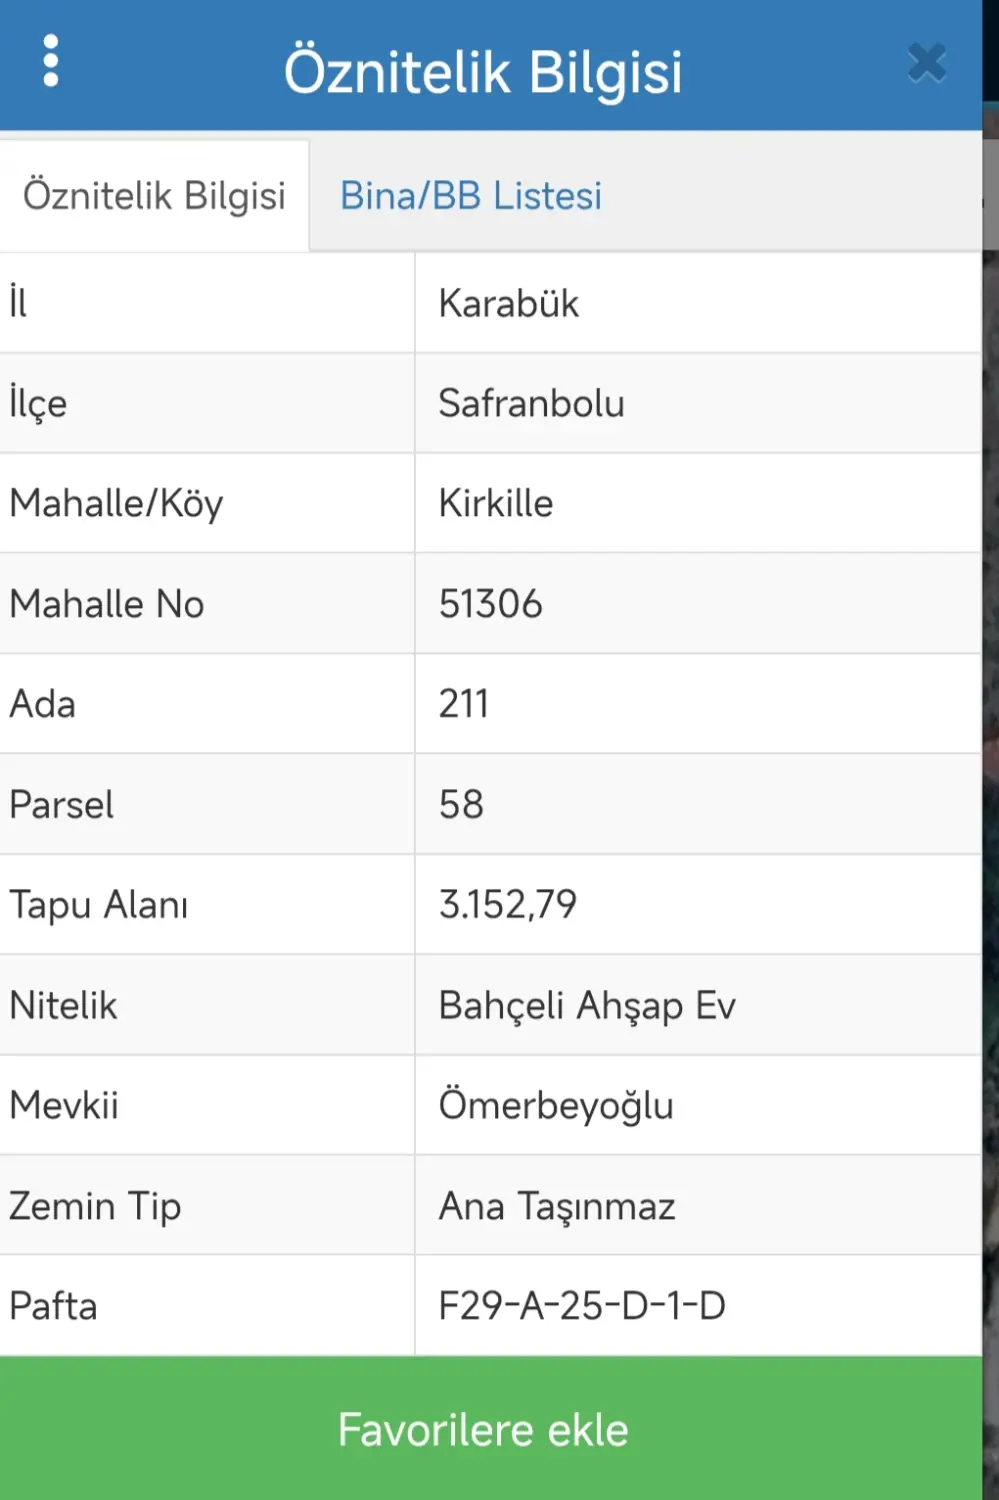Close the Öznitelik Bilgisi panel
The image size is (999, 1500).
click(x=927, y=63)
